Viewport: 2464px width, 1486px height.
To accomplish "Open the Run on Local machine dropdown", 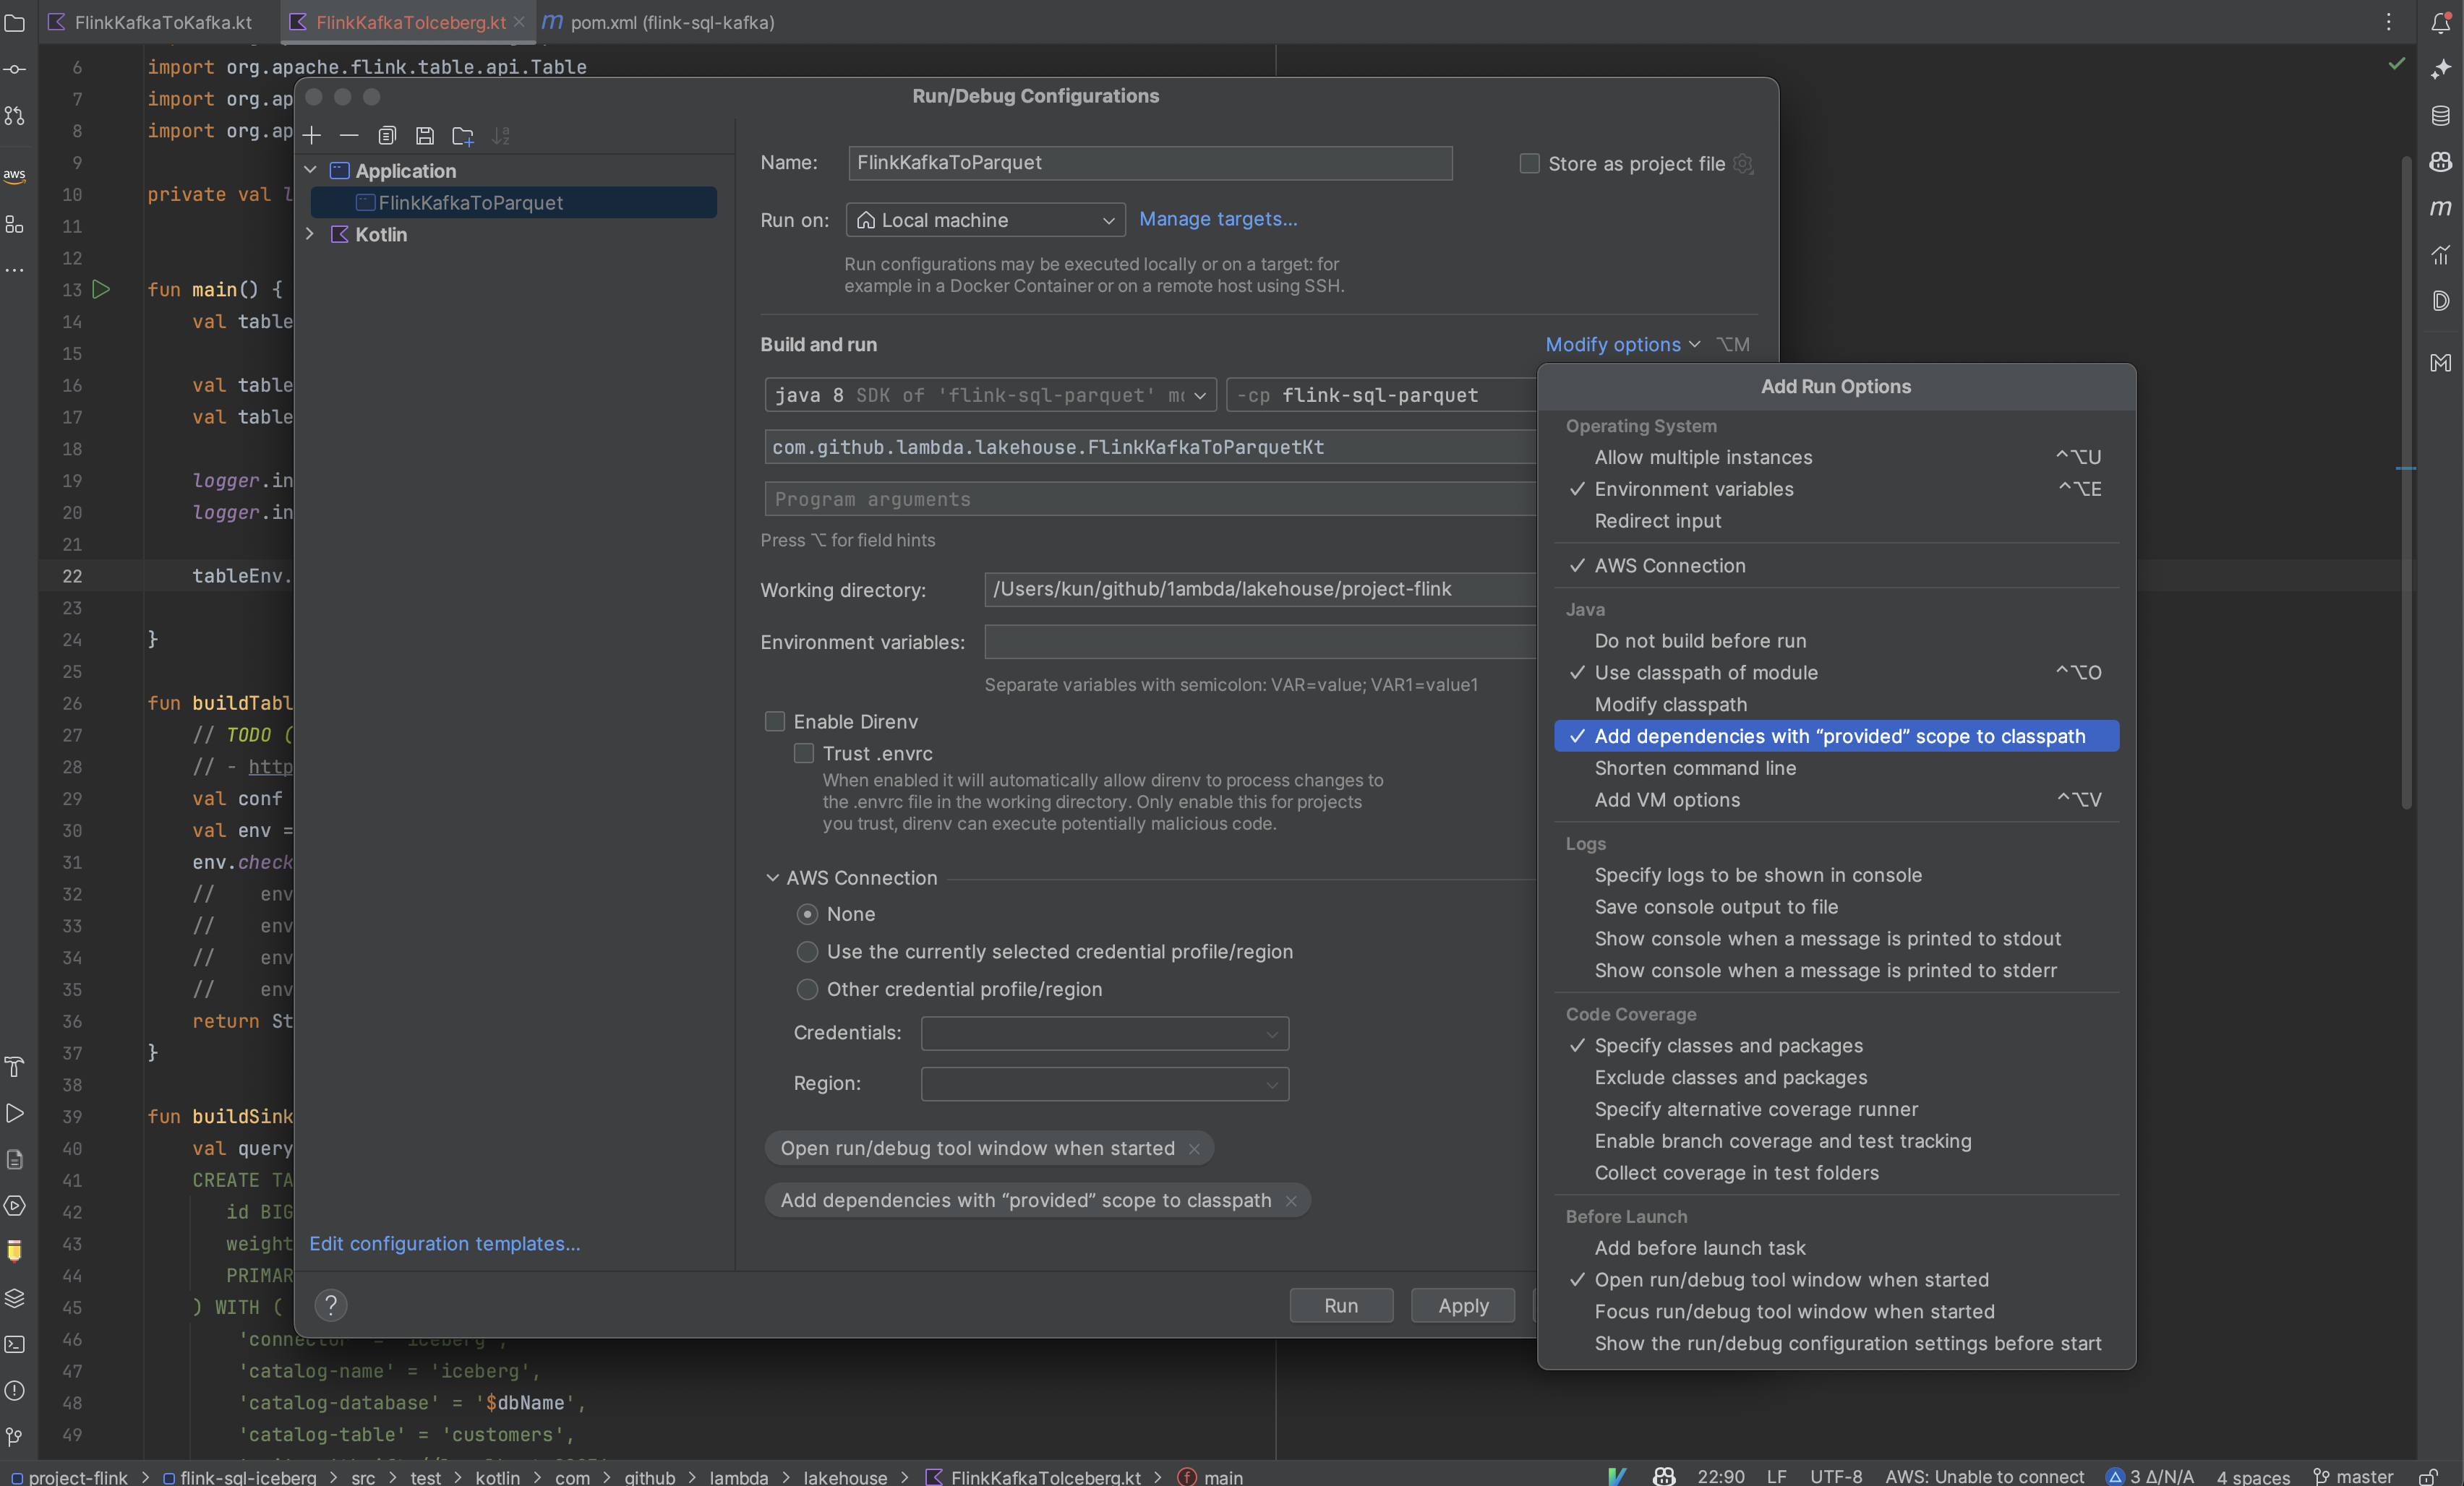I will [985, 220].
